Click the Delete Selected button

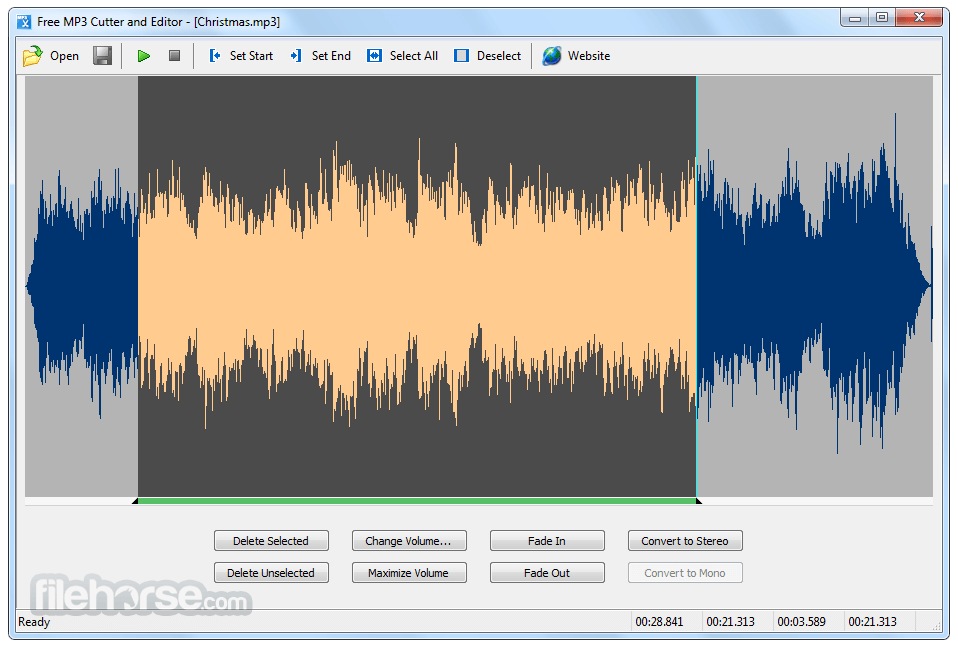[271, 541]
